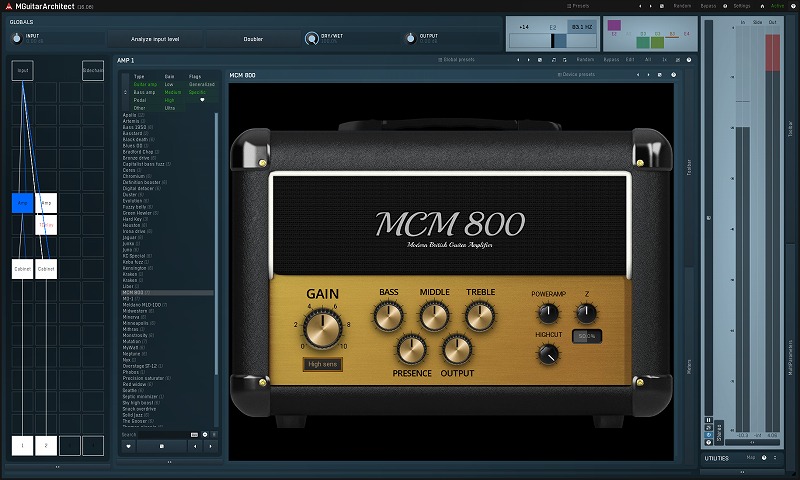Viewport: 800px width, 480px height.
Task: Click Analyze input level button
Action: (155, 39)
